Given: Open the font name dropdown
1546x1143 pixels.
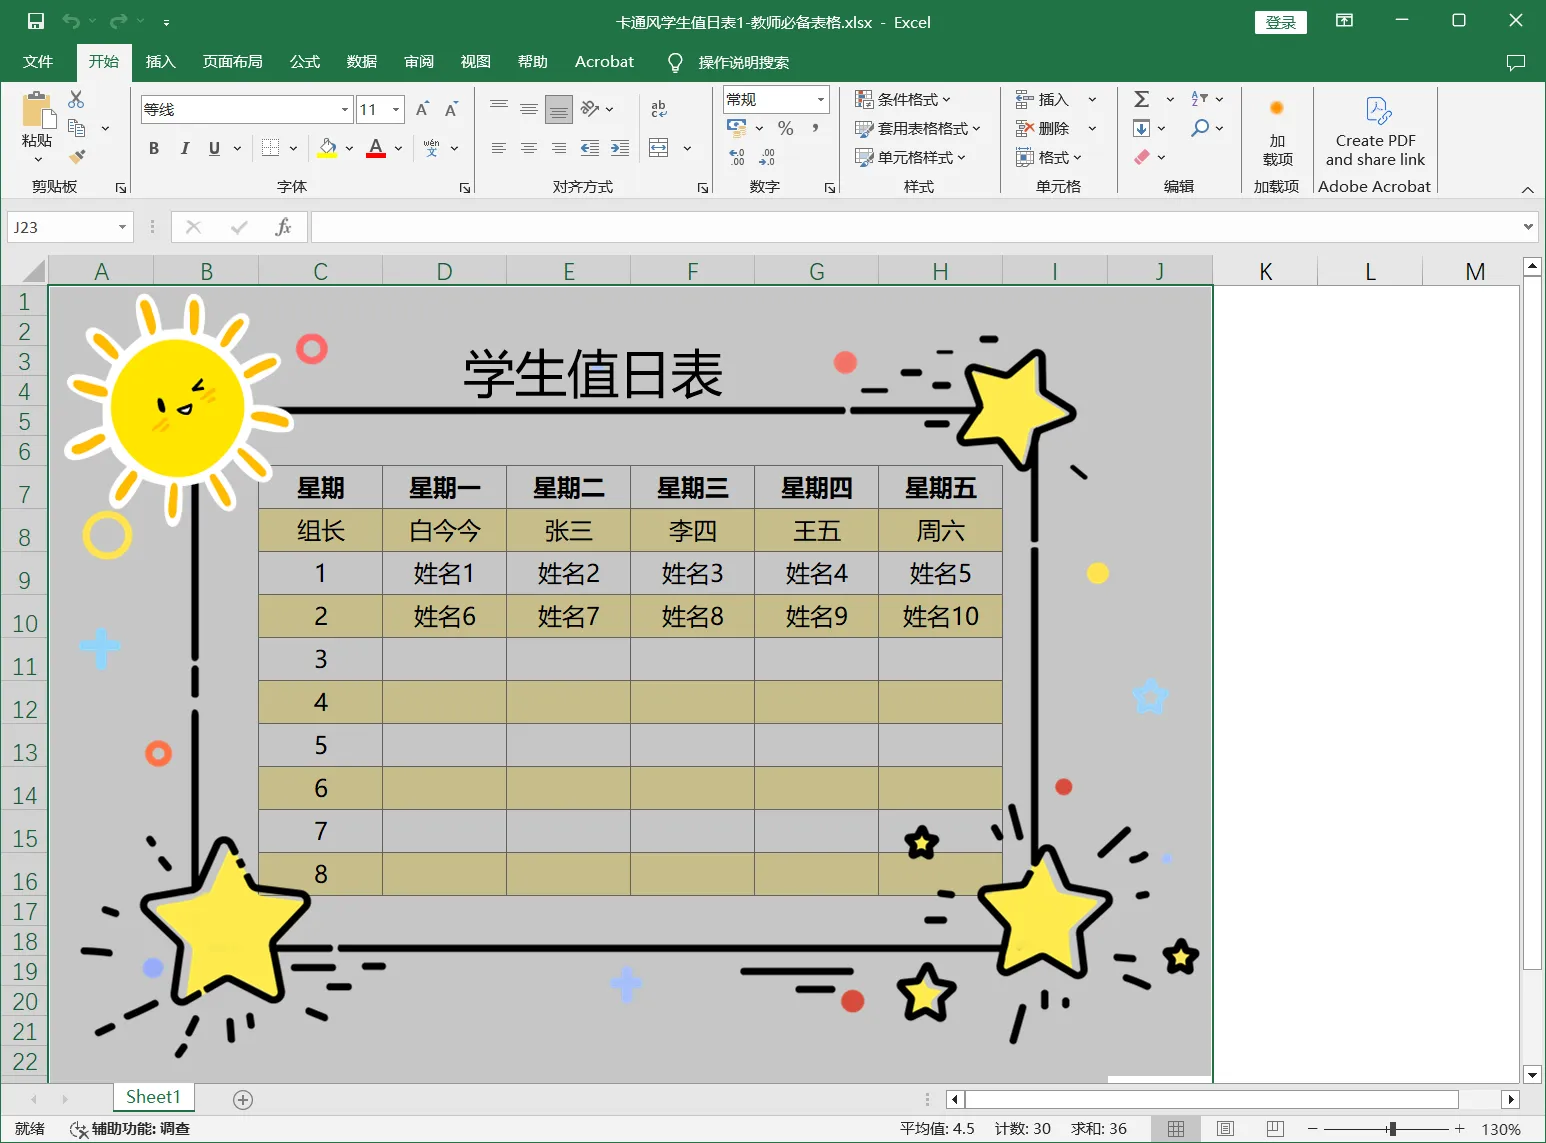Looking at the screenshot, I should point(345,110).
